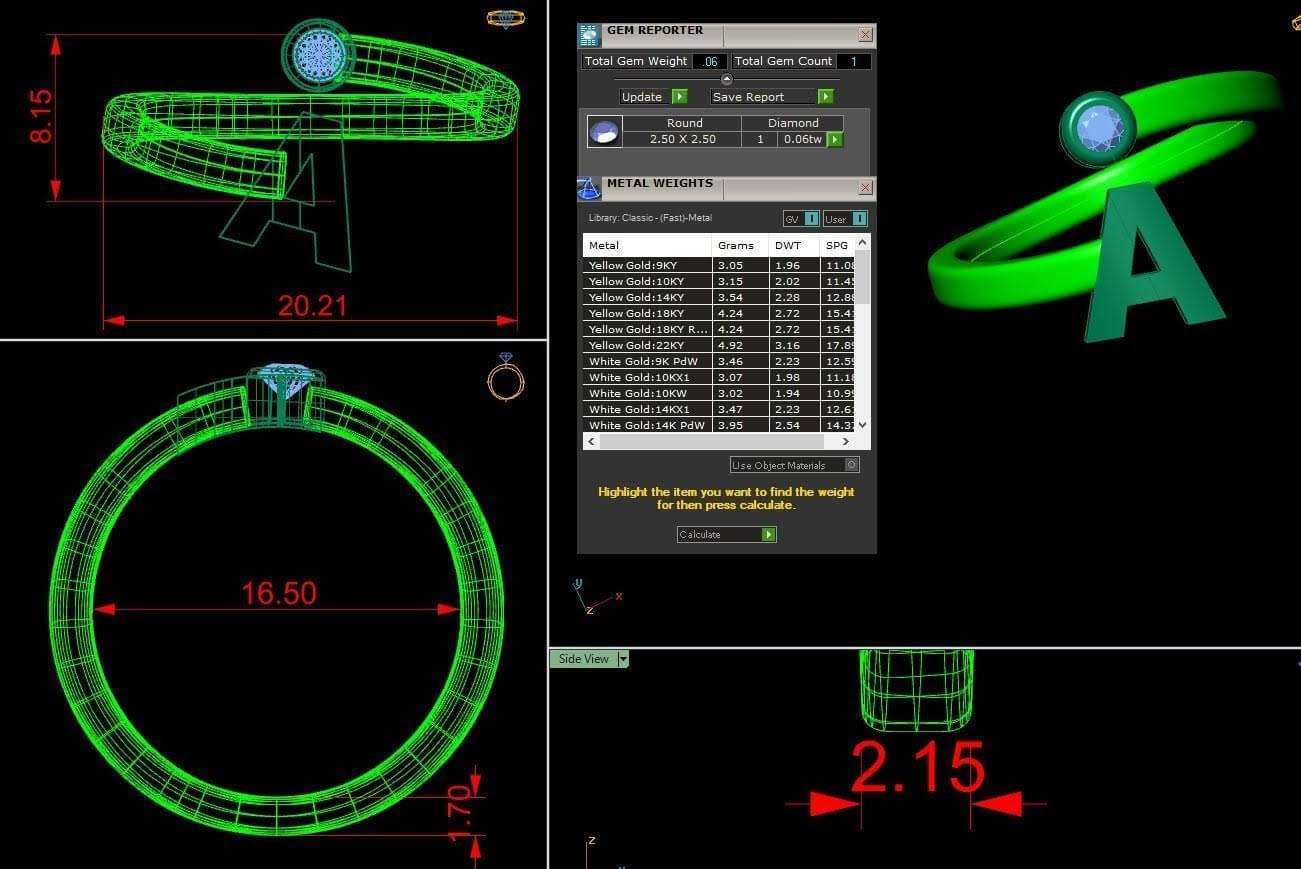Run the Calculate green arrow button
This screenshot has height=869, width=1301.
coord(768,535)
